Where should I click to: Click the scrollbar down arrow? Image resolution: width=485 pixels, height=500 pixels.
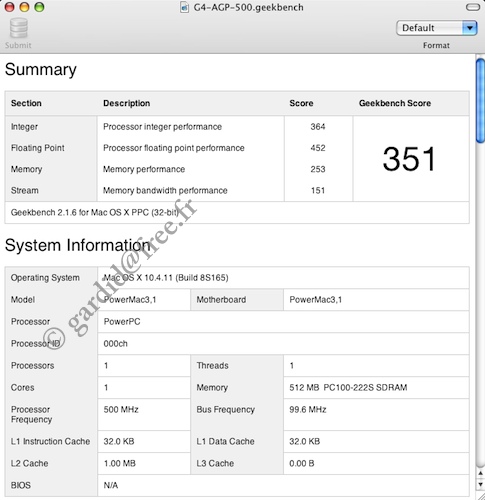480,484
